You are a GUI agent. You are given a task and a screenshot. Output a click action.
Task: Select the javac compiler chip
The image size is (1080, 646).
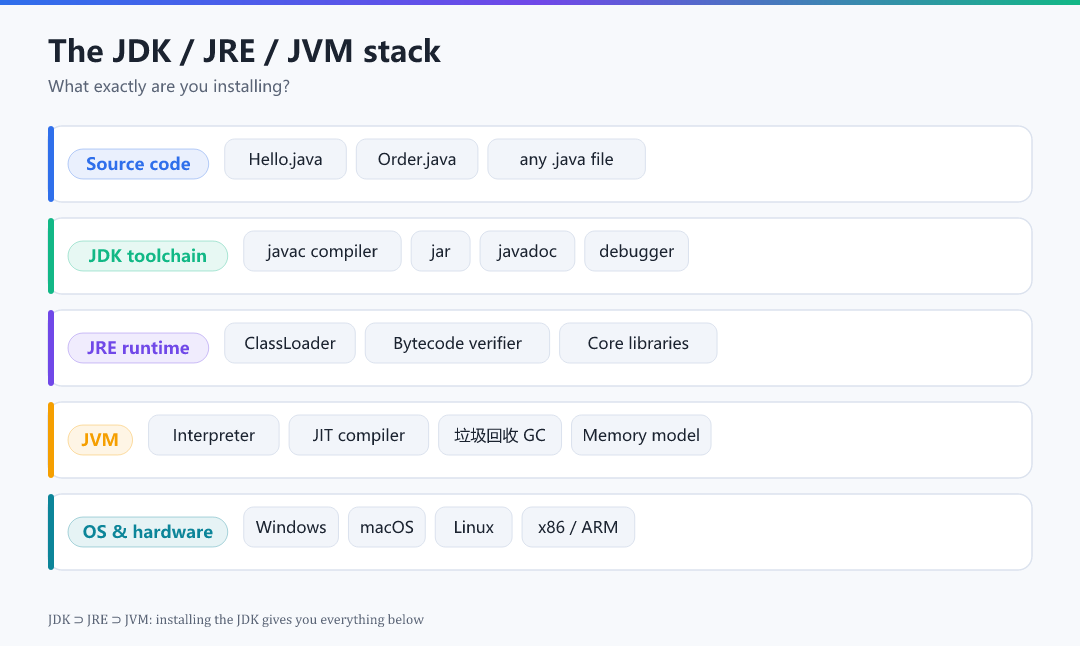pos(322,251)
